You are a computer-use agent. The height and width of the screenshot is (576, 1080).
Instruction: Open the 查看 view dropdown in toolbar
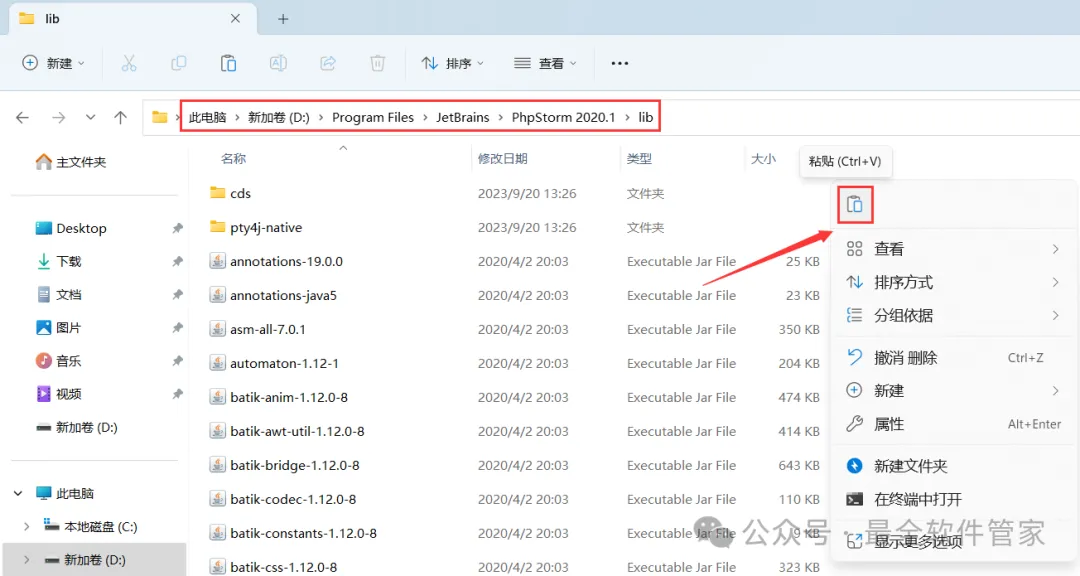545,63
